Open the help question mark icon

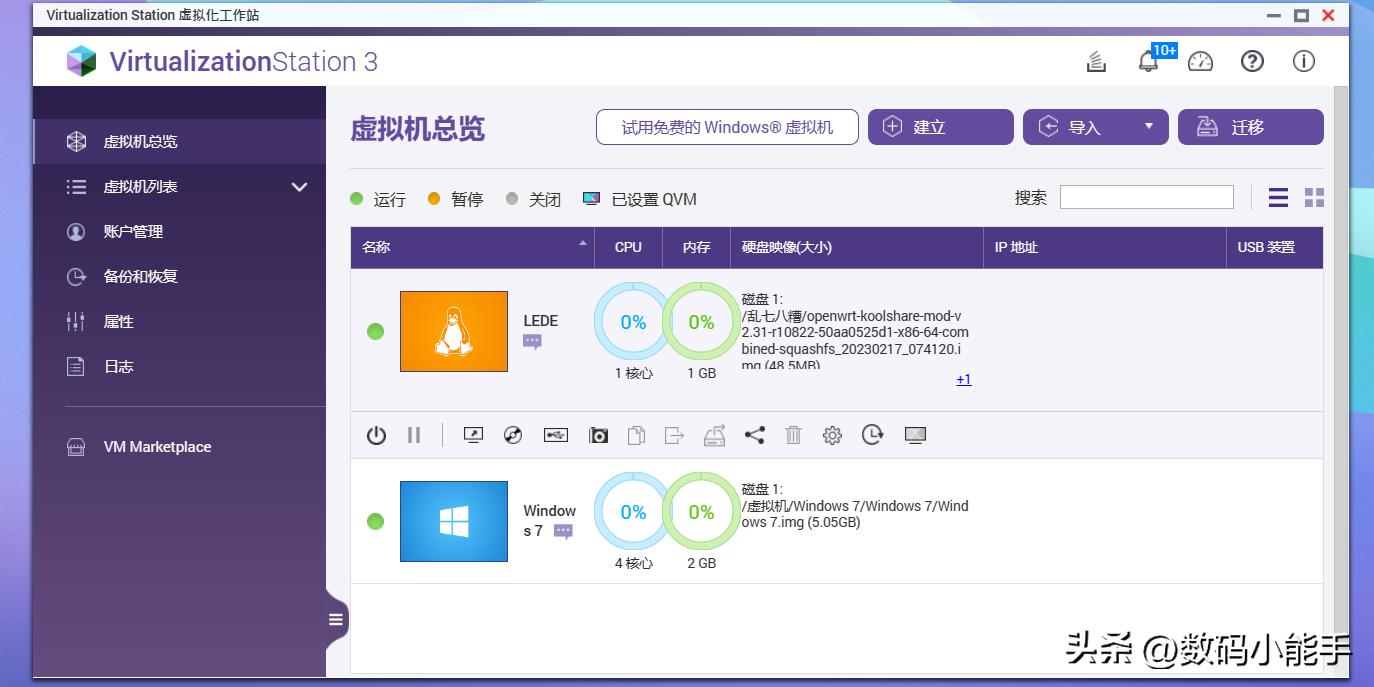(1252, 61)
